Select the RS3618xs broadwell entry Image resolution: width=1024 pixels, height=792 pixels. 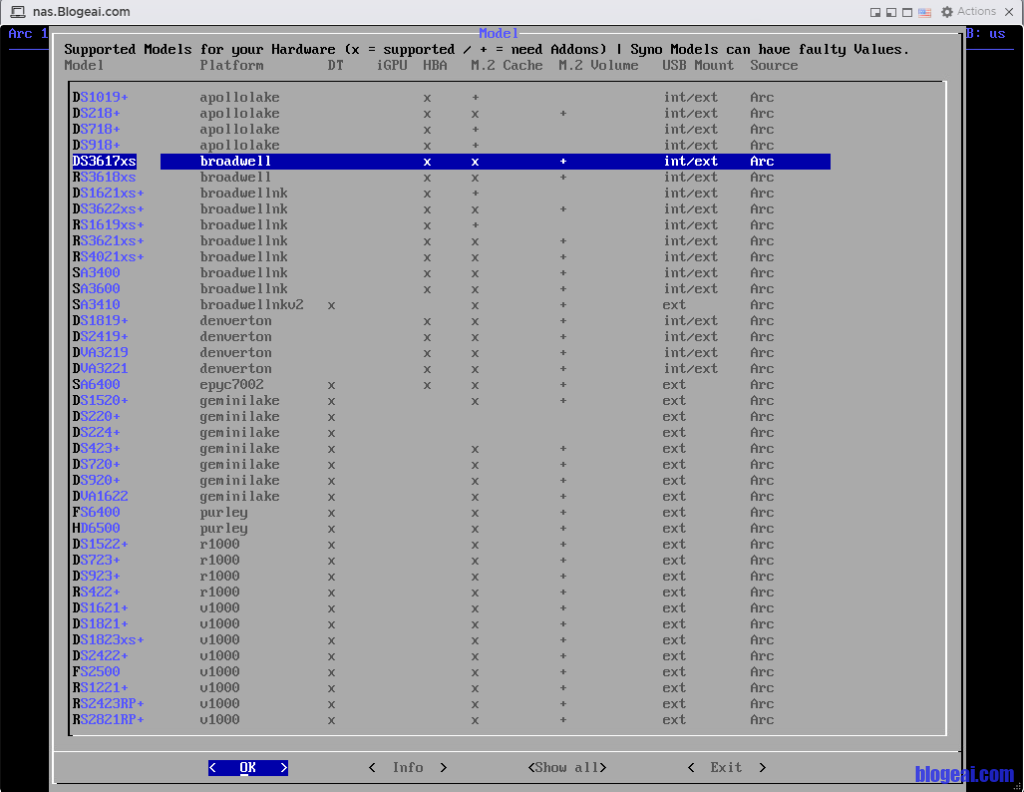(x=104, y=177)
